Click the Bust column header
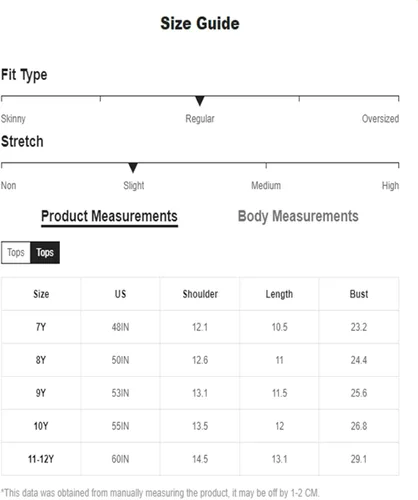 (x=359, y=294)
